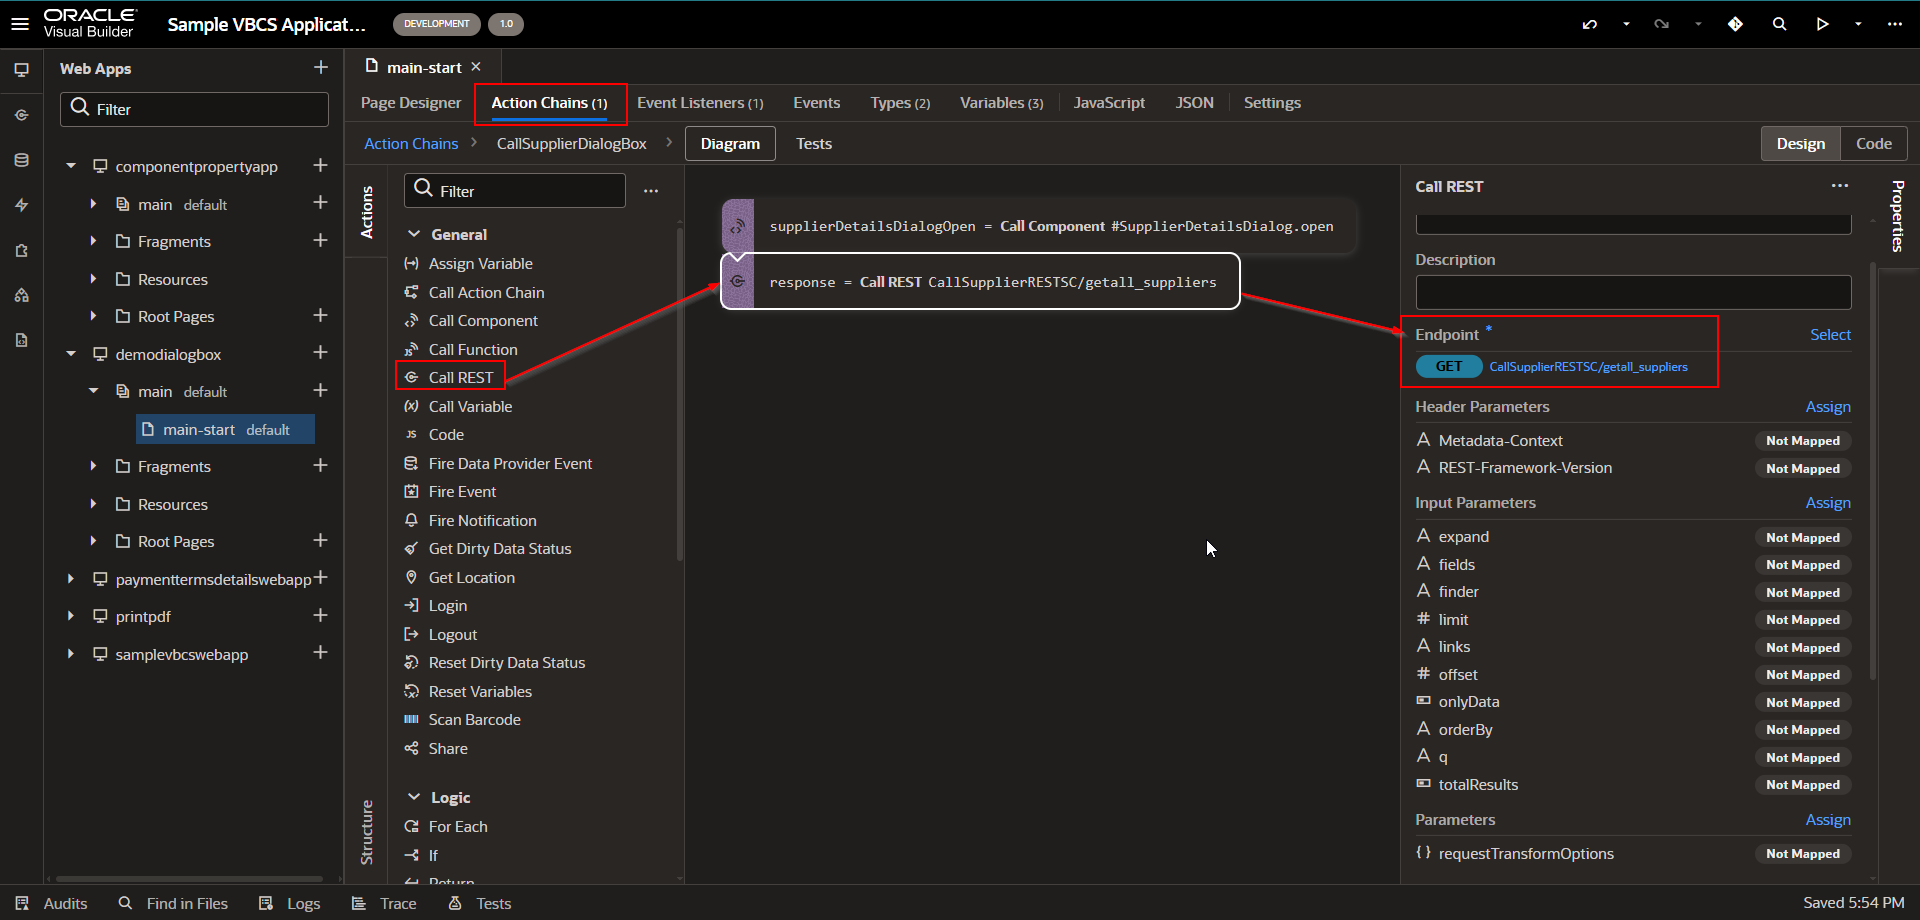Open the Git diamond icon menu

pyautogui.click(x=1735, y=24)
